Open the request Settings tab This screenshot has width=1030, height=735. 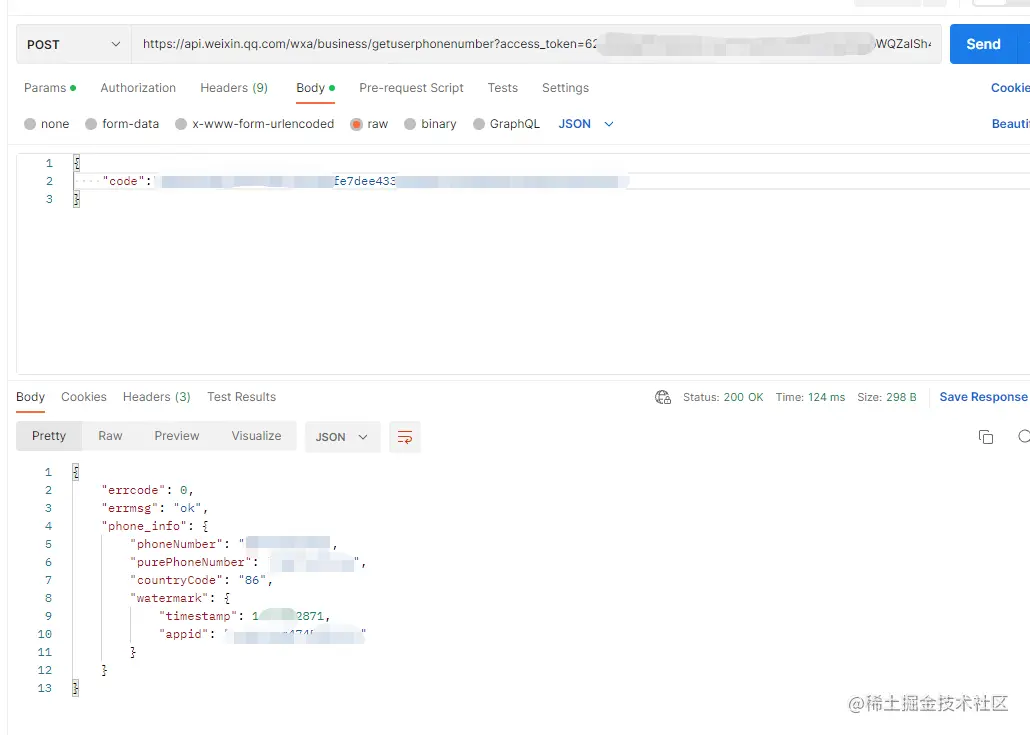(x=565, y=88)
